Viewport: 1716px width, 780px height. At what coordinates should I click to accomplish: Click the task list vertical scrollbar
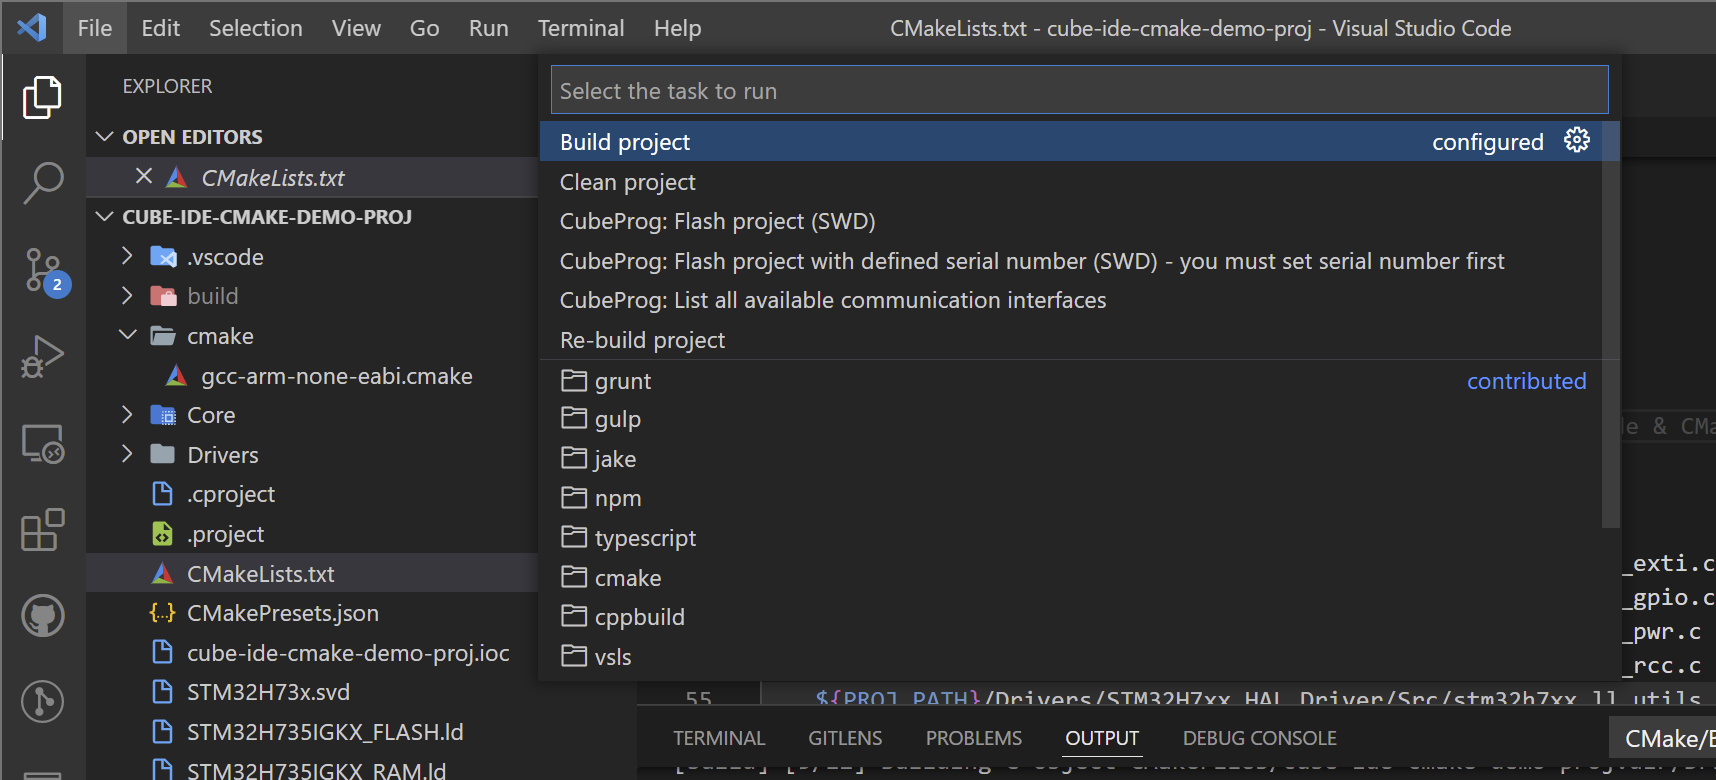tap(1610, 325)
